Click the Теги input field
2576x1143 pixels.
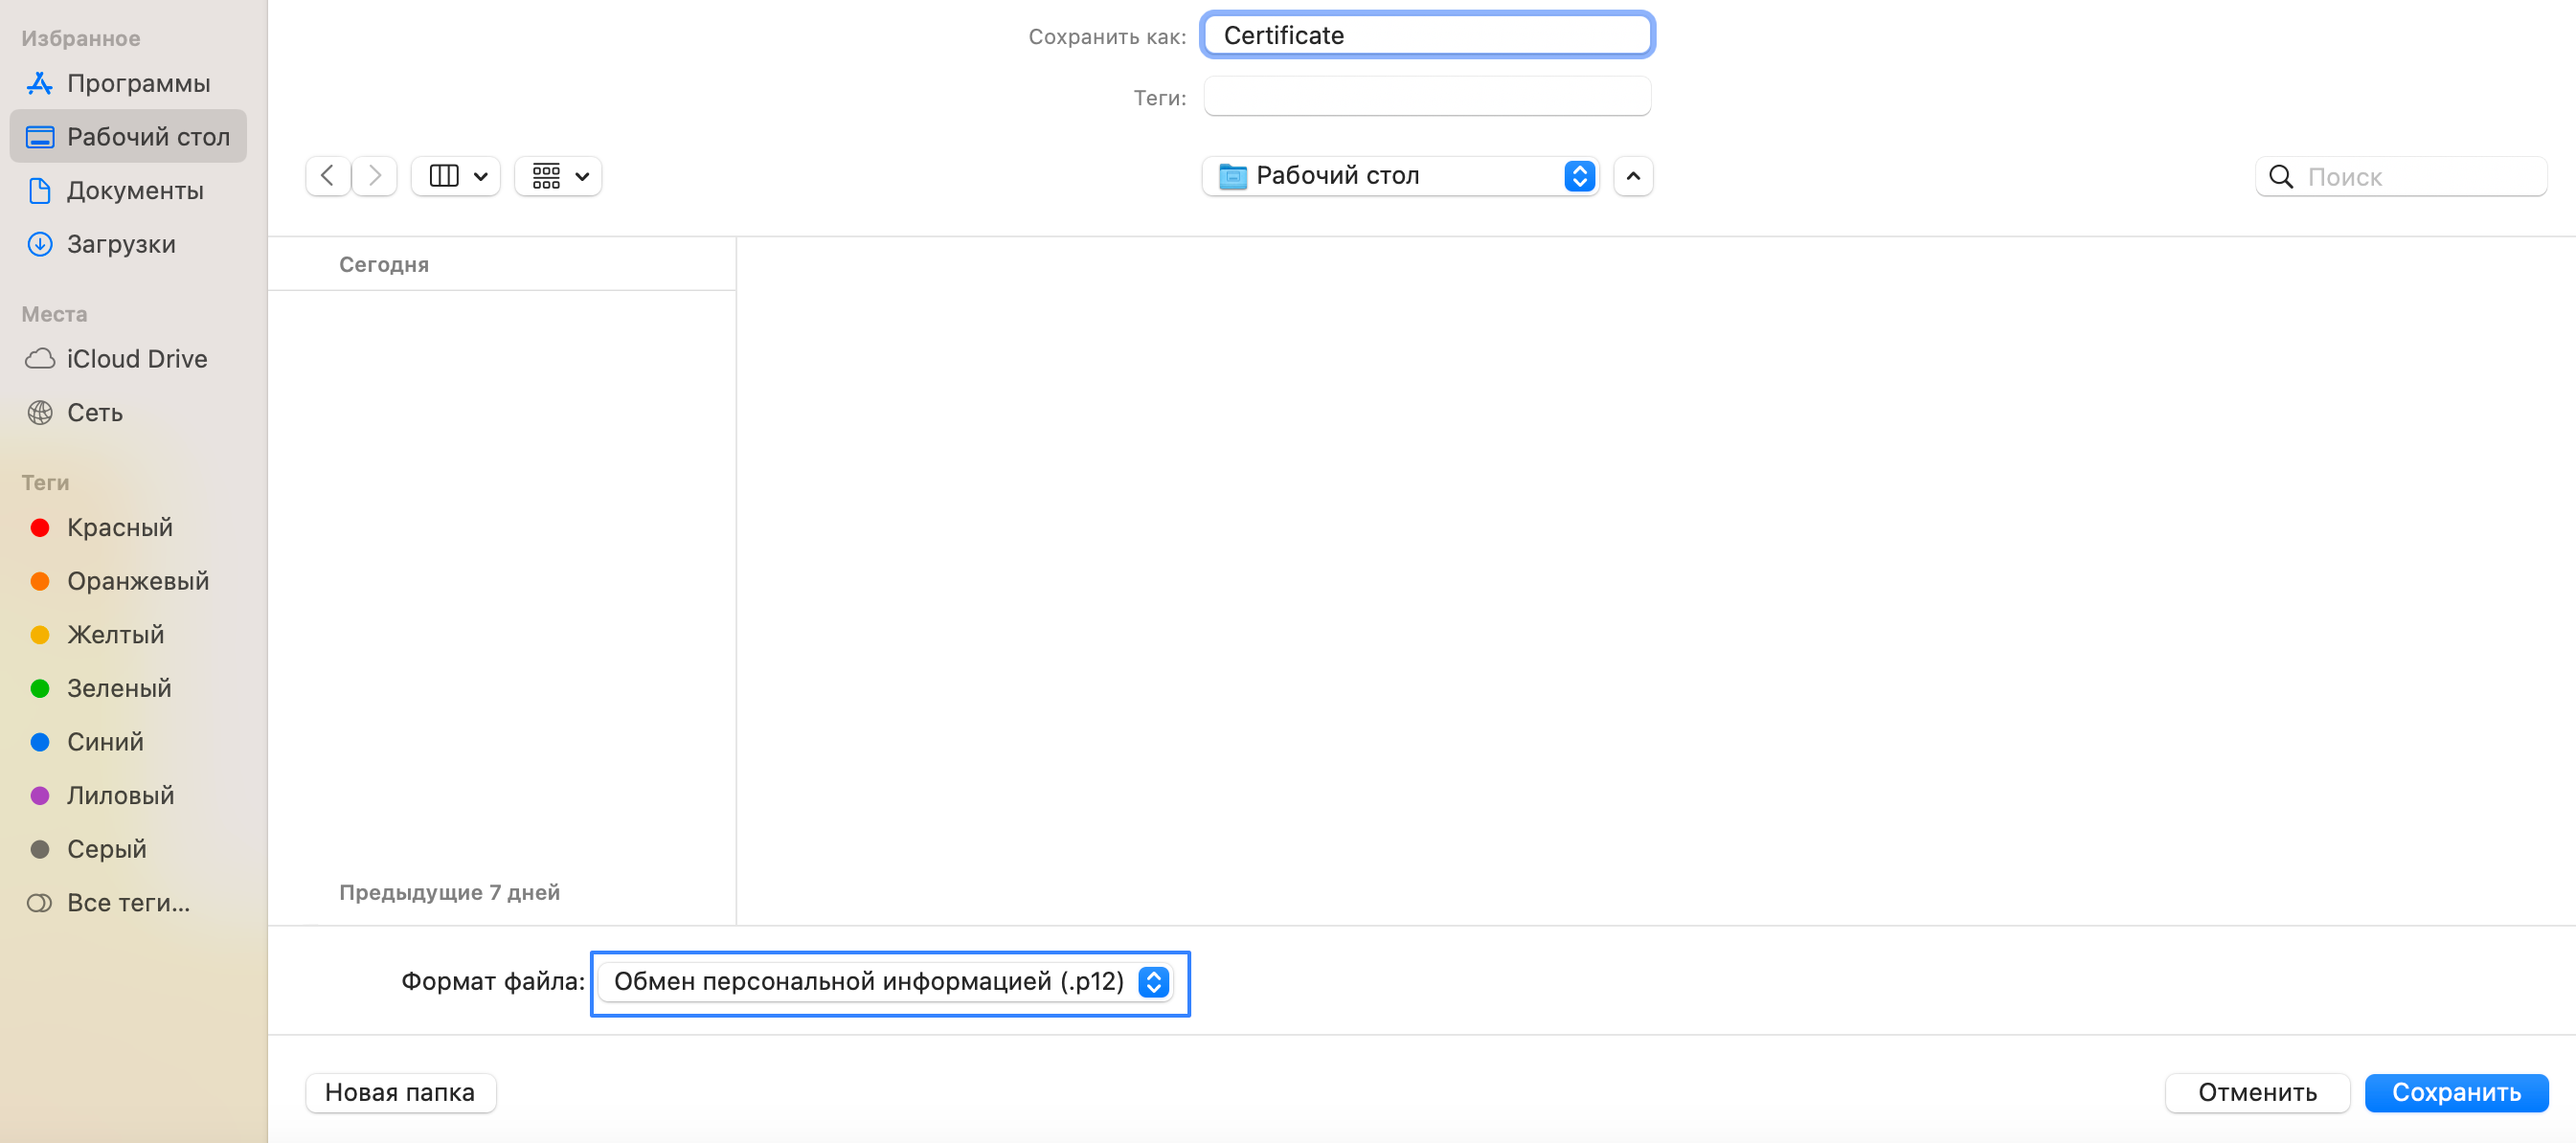click(x=1426, y=97)
